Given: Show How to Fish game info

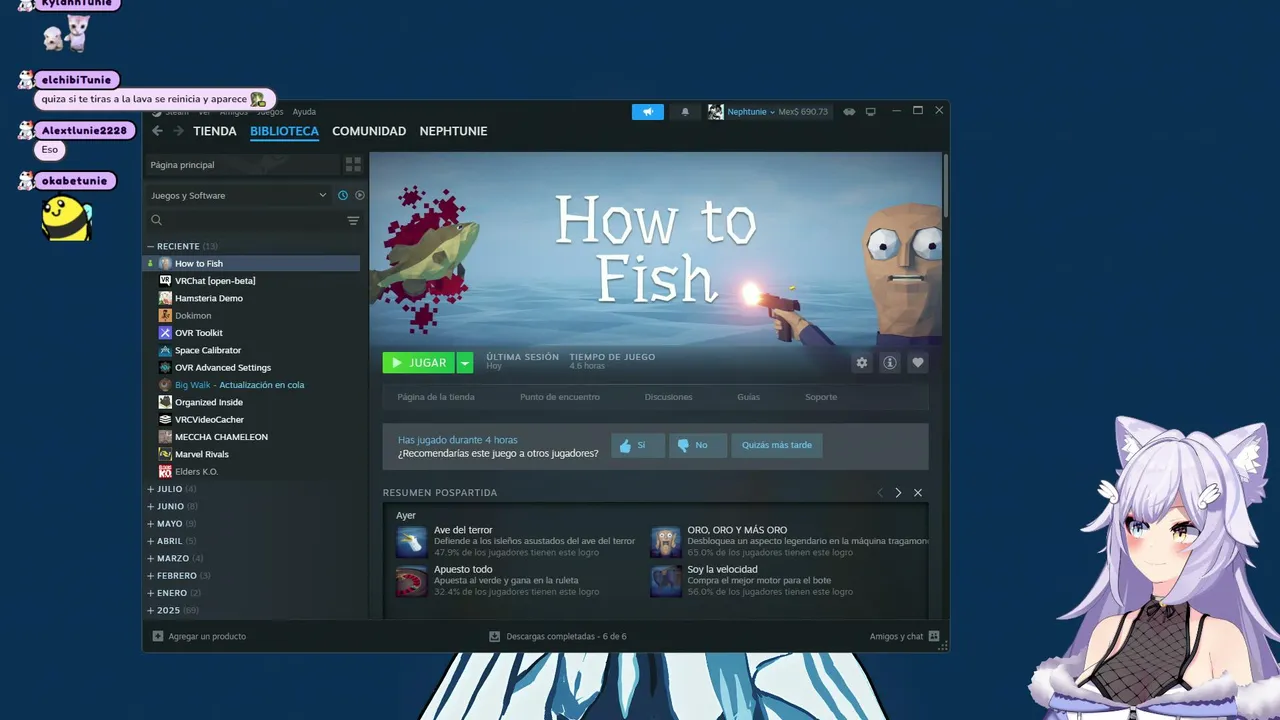Looking at the screenshot, I should point(889,363).
